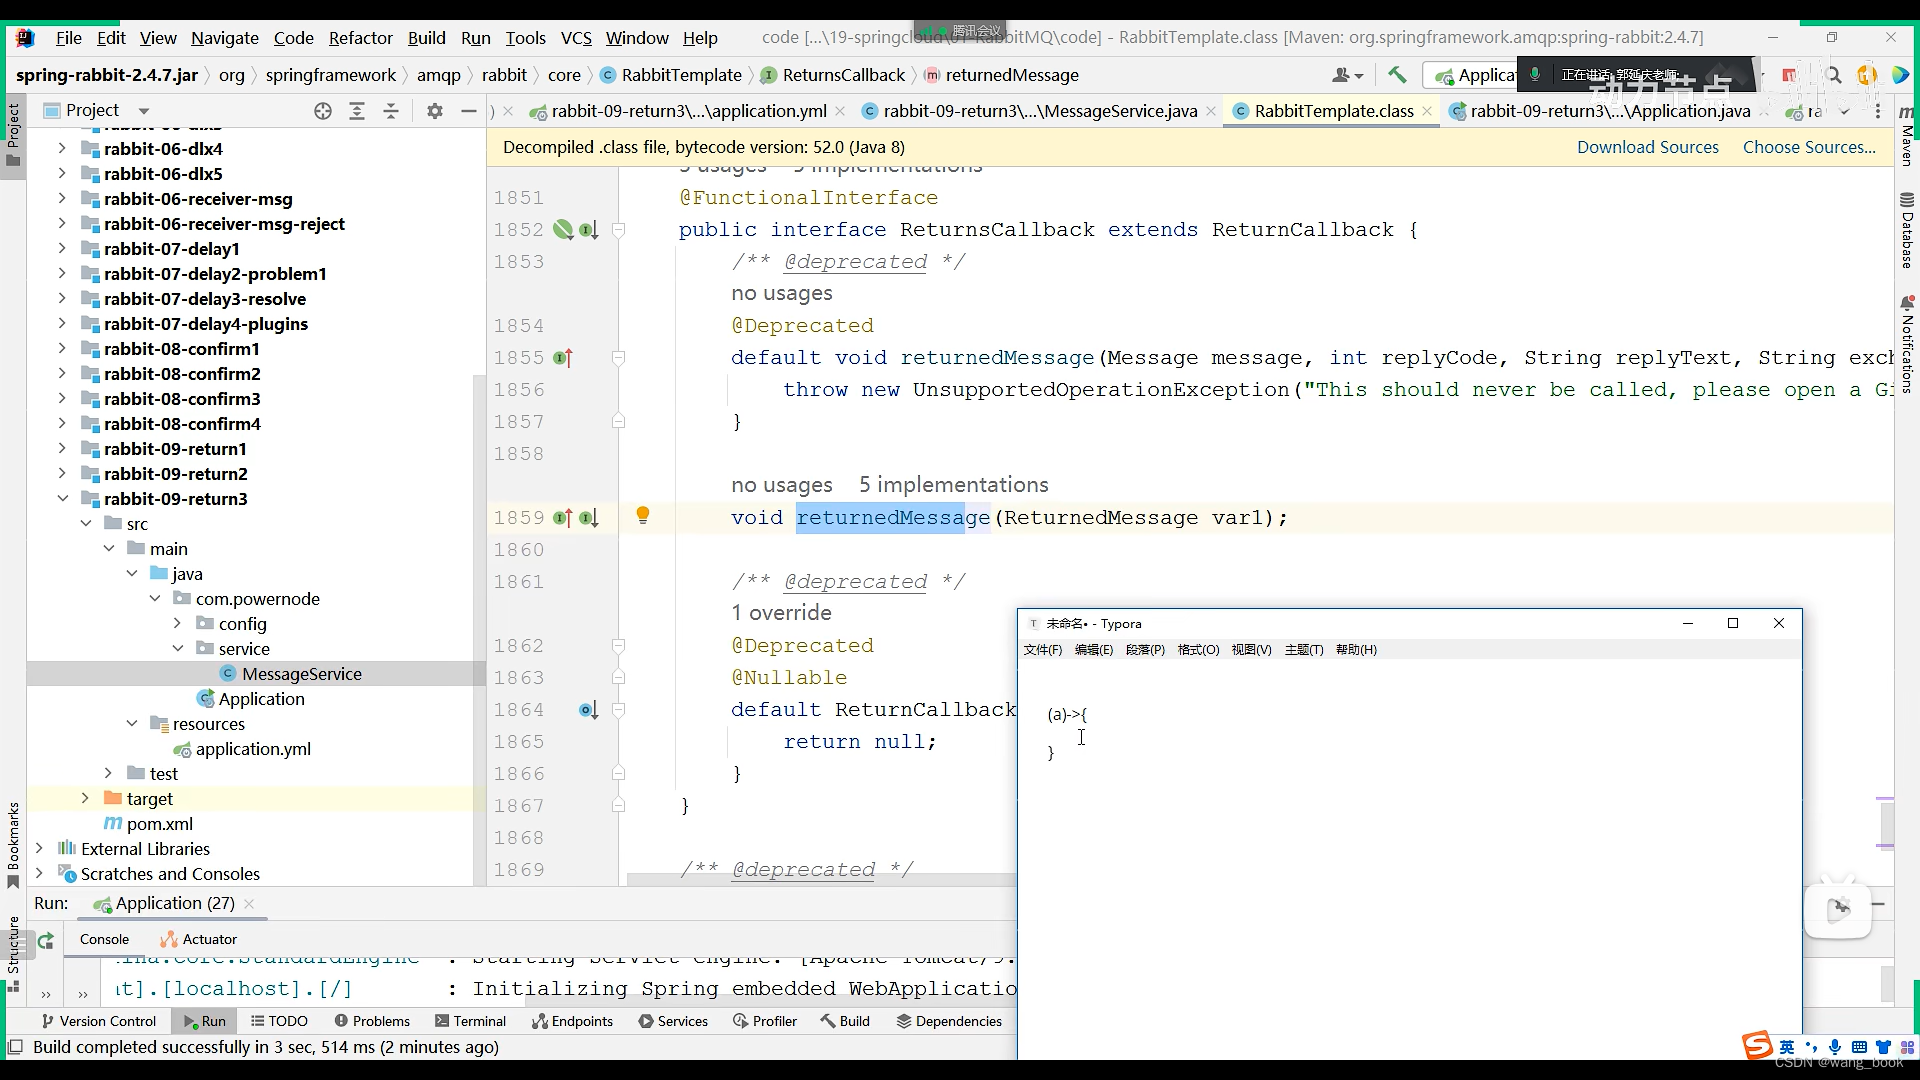
Task: Click Download Sources link
Action: tap(1647, 147)
